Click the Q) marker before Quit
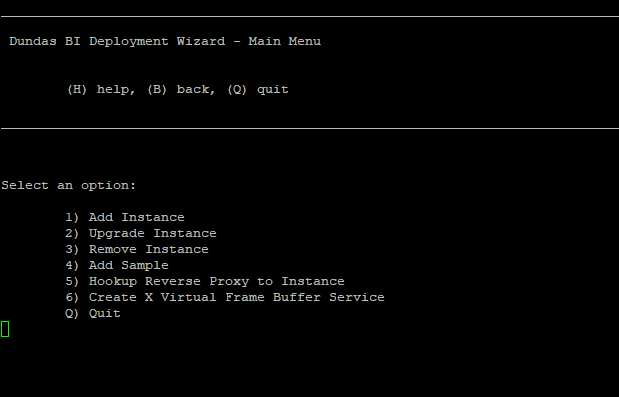This screenshot has width=619, height=397. click(x=72, y=313)
